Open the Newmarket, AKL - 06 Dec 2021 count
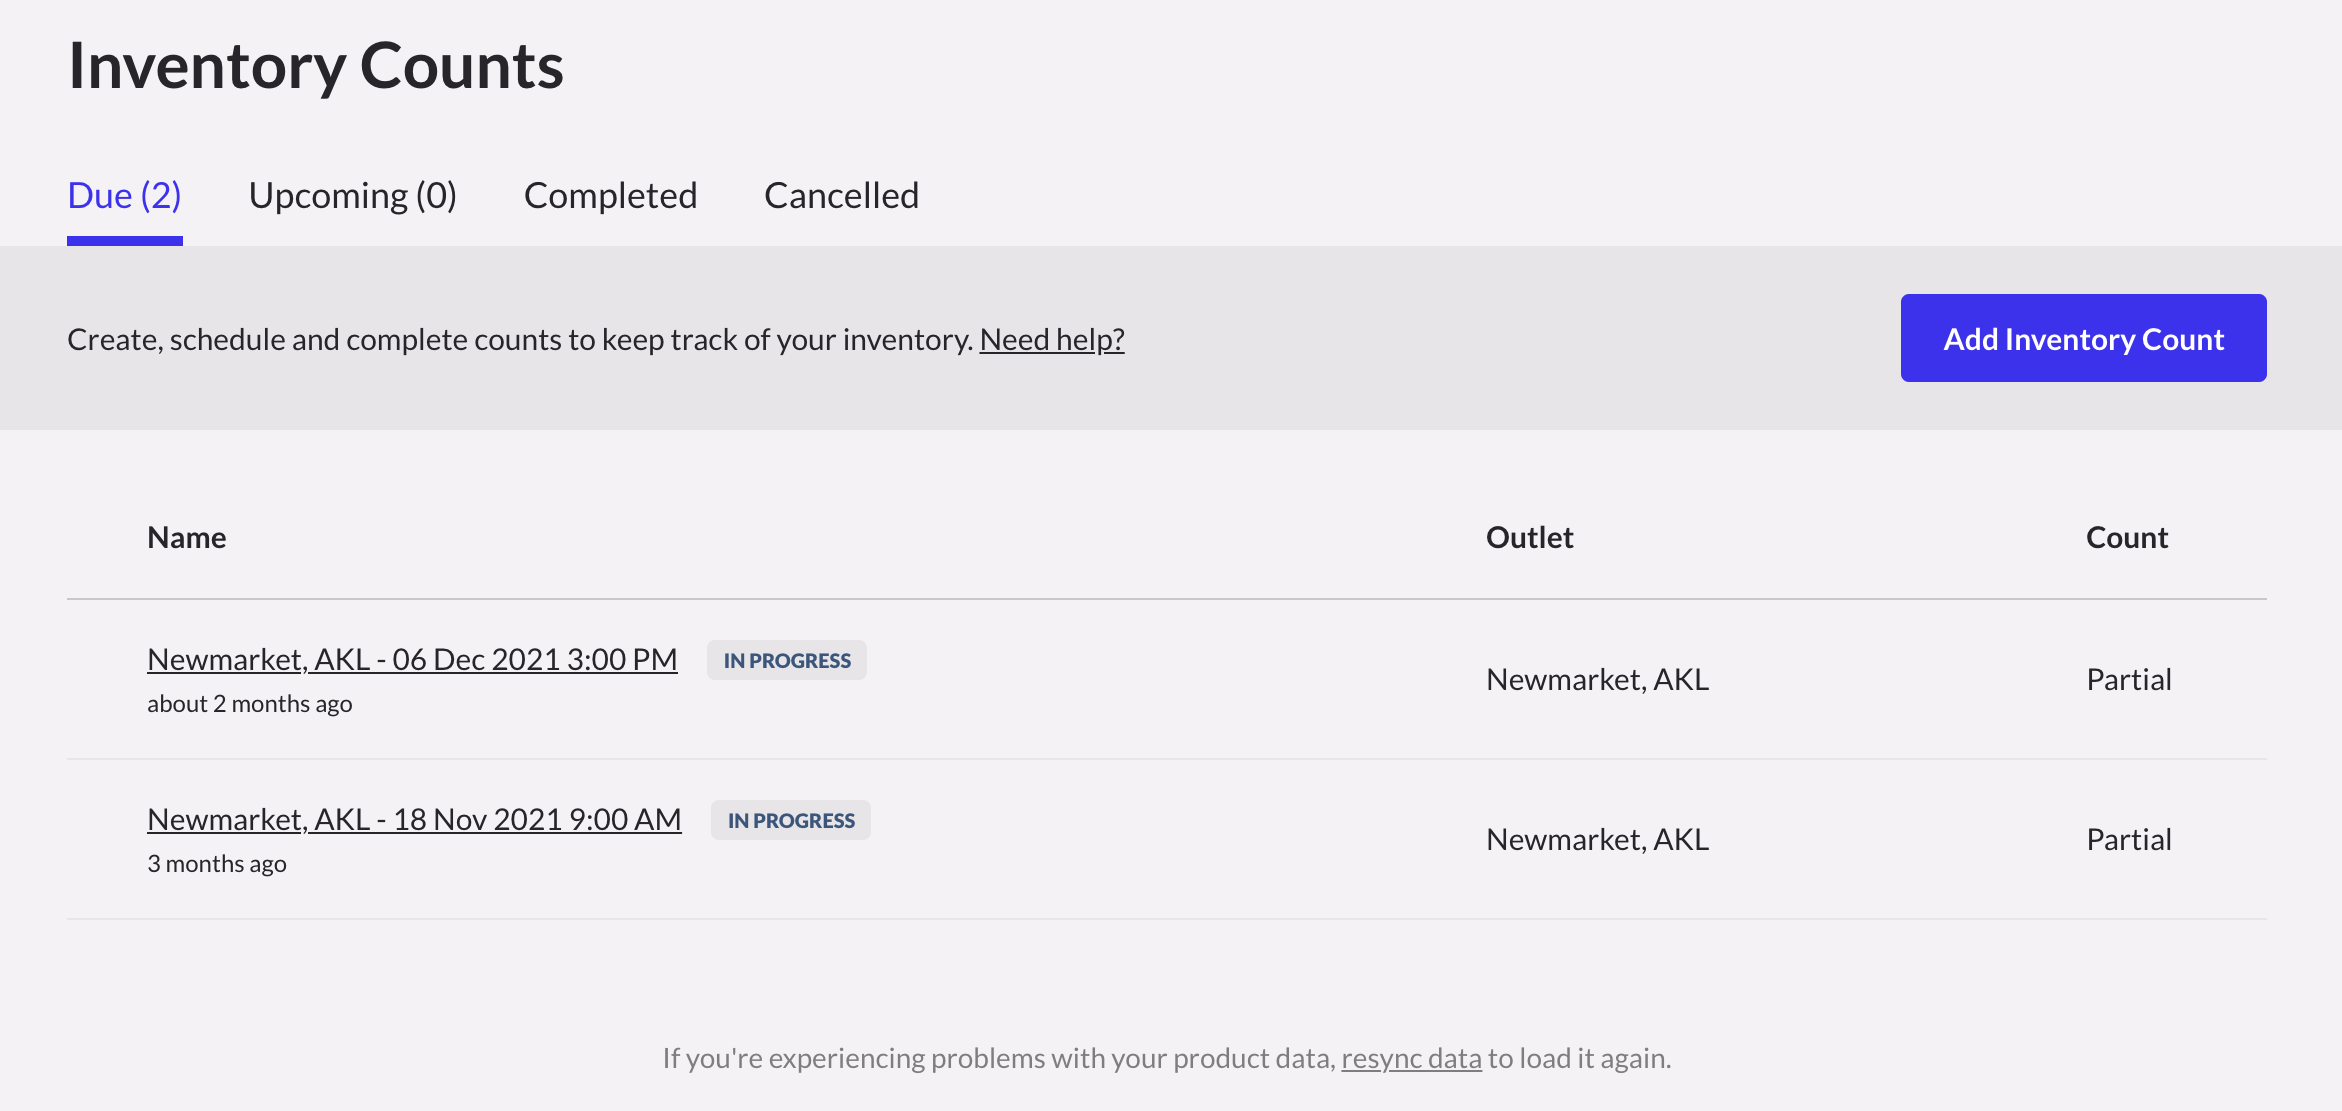The height and width of the screenshot is (1111, 2342). pos(411,659)
